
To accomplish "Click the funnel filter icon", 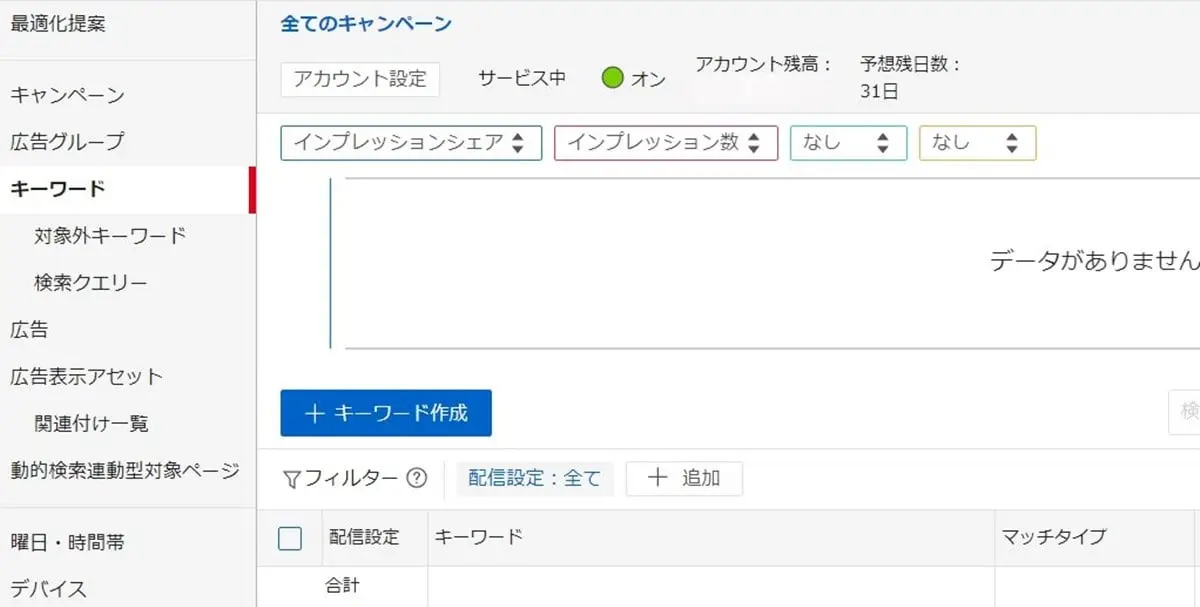I will pyautogui.click(x=291, y=480).
